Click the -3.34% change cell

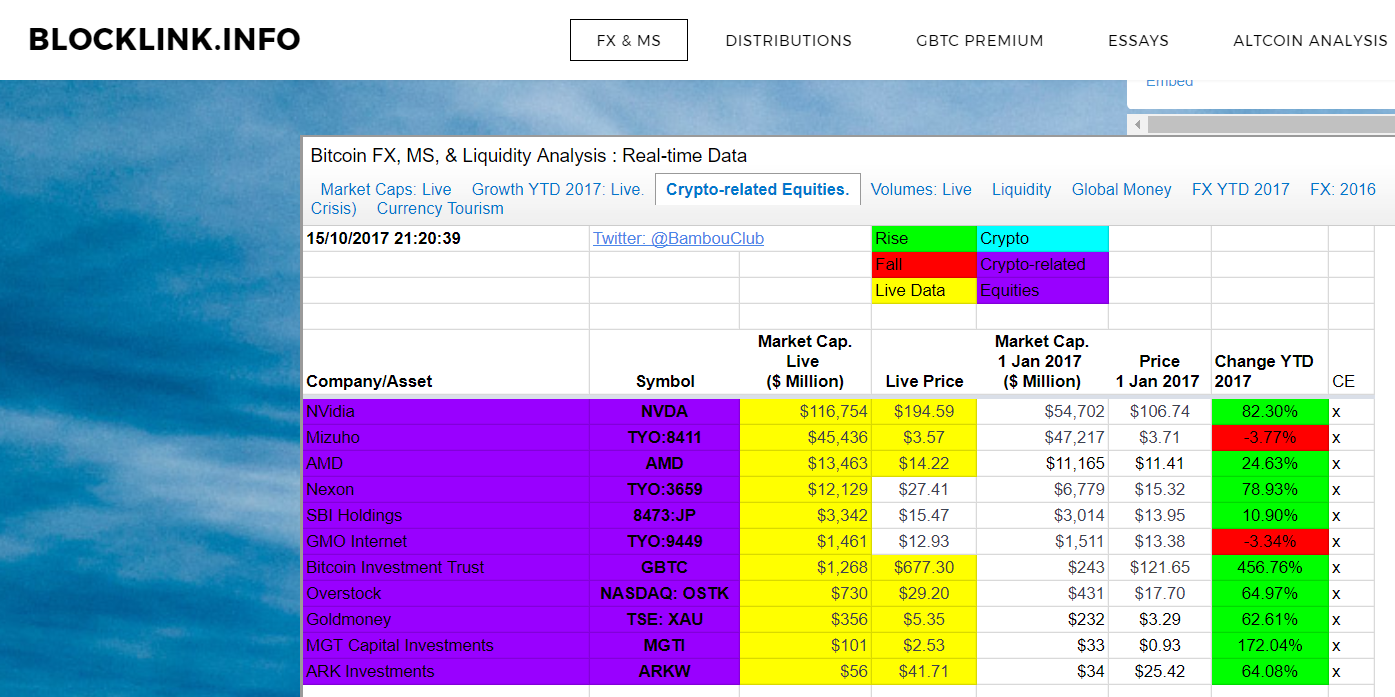click(1270, 541)
